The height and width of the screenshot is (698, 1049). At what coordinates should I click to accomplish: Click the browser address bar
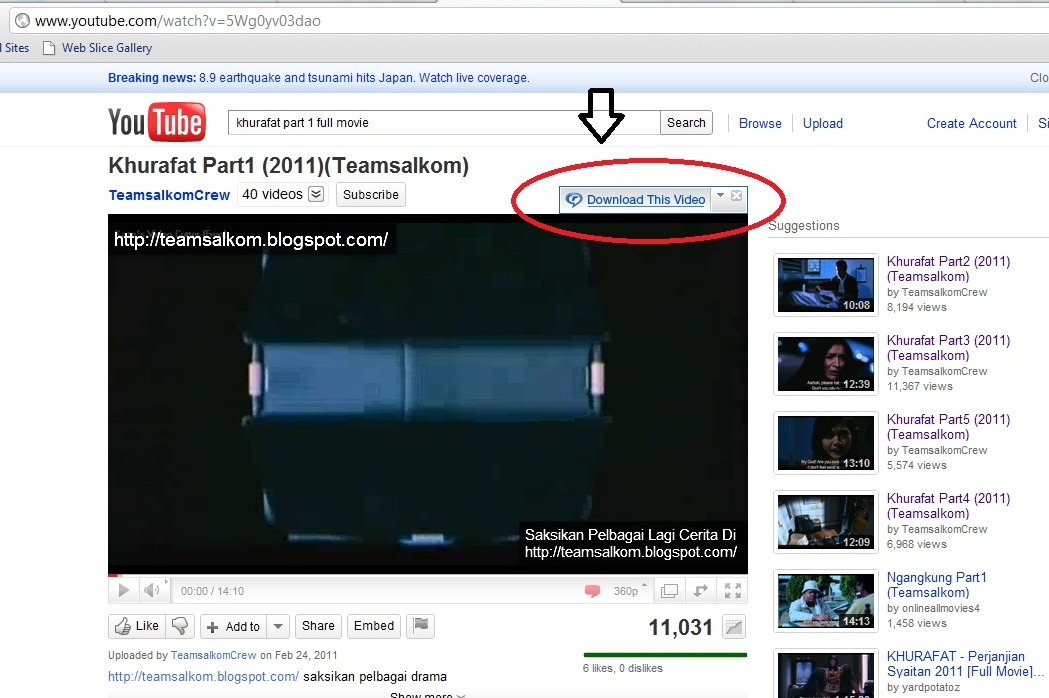click(x=529, y=21)
